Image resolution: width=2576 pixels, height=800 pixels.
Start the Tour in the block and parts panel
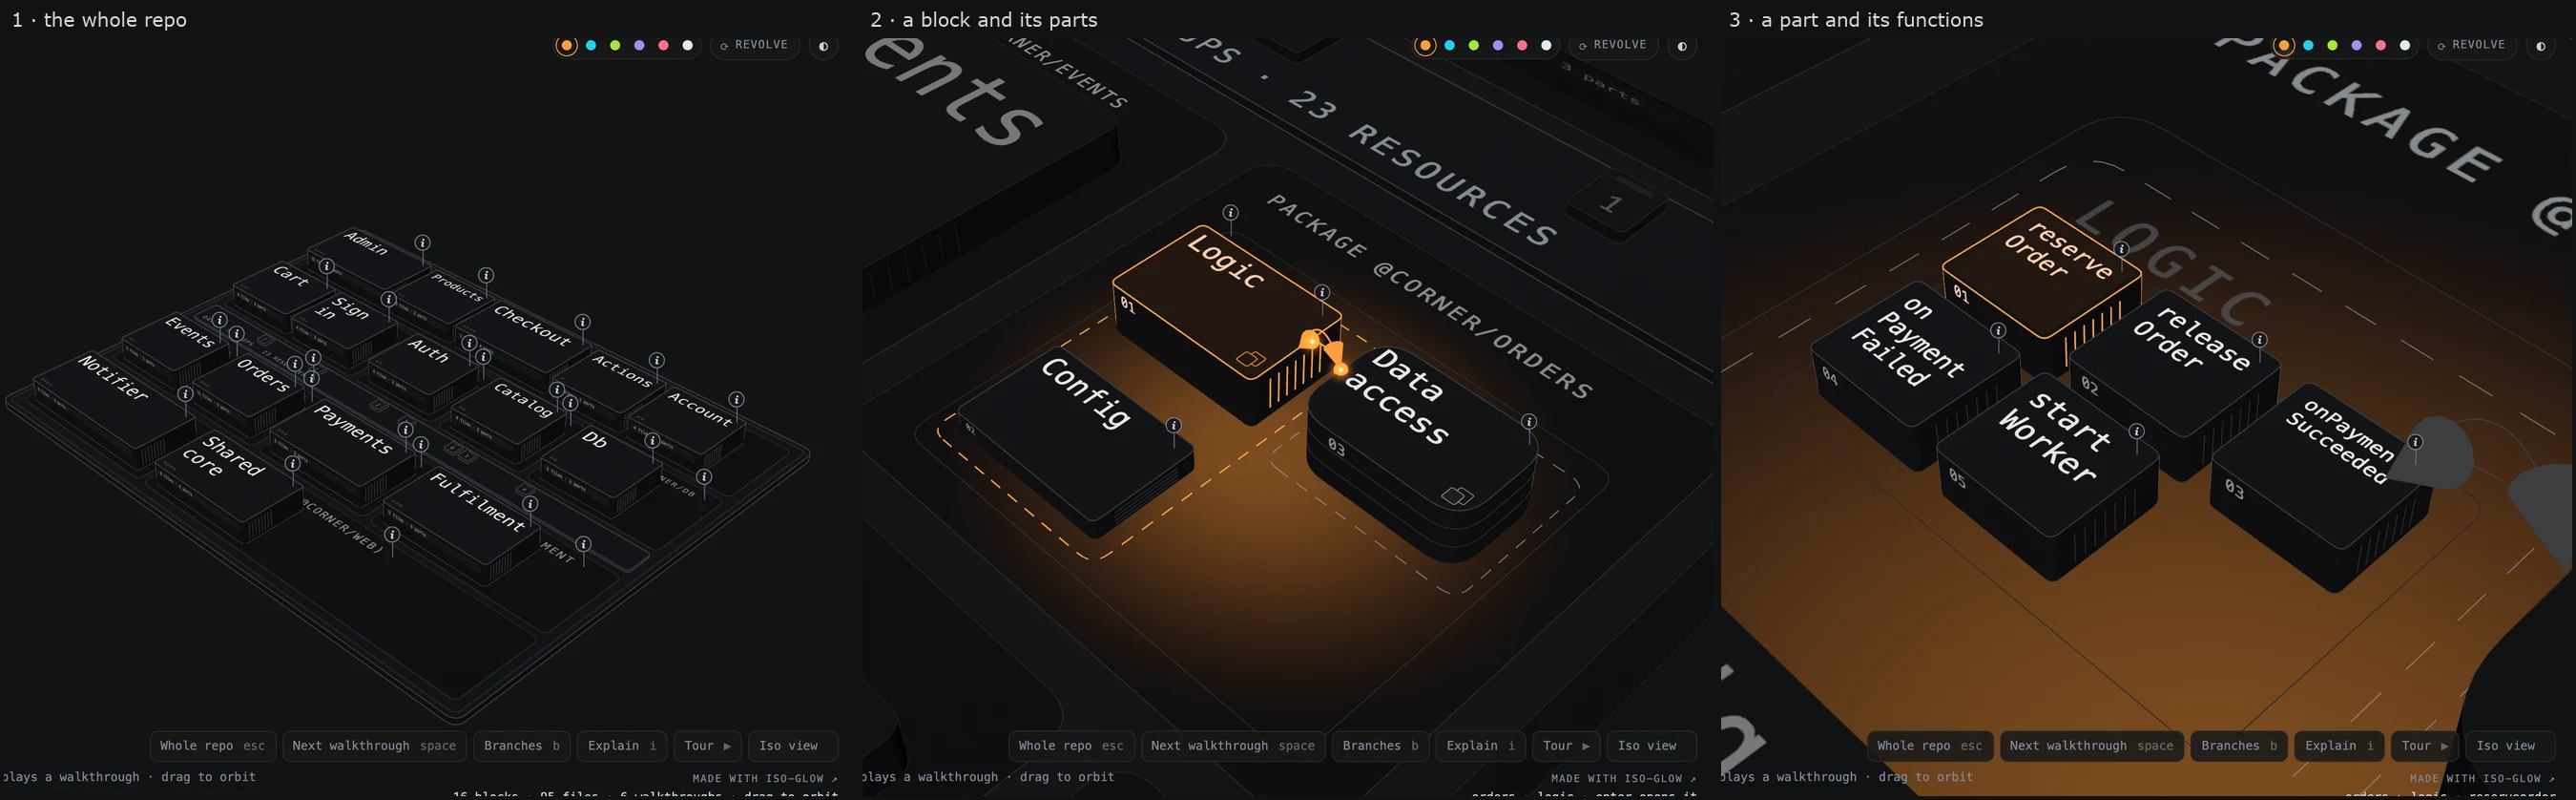pyautogui.click(x=1566, y=746)
